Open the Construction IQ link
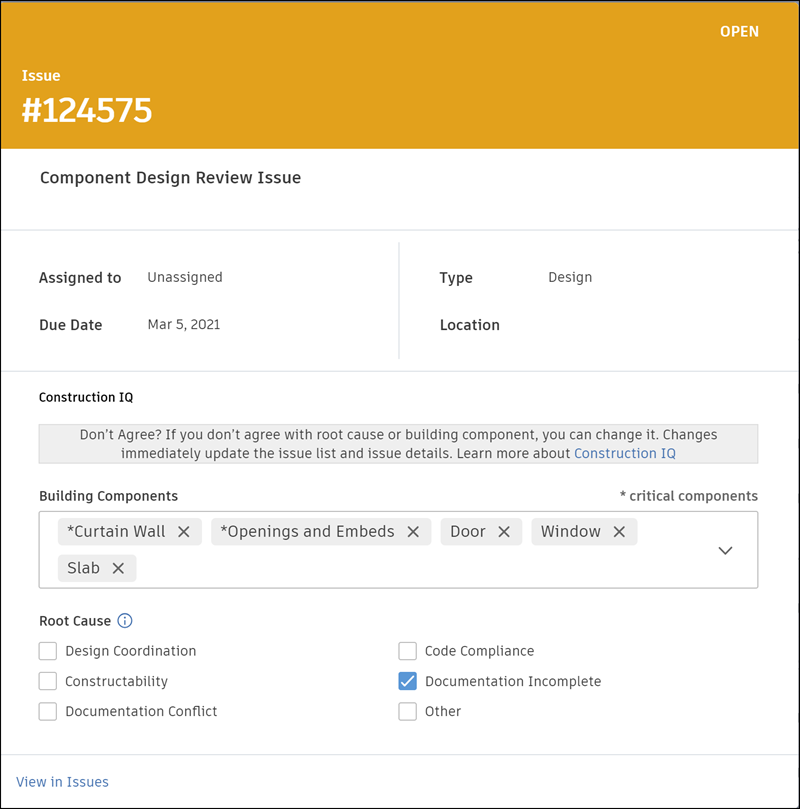Image resolution: width=800 pixels, height=809 pixels. click(x=625, y=454)
